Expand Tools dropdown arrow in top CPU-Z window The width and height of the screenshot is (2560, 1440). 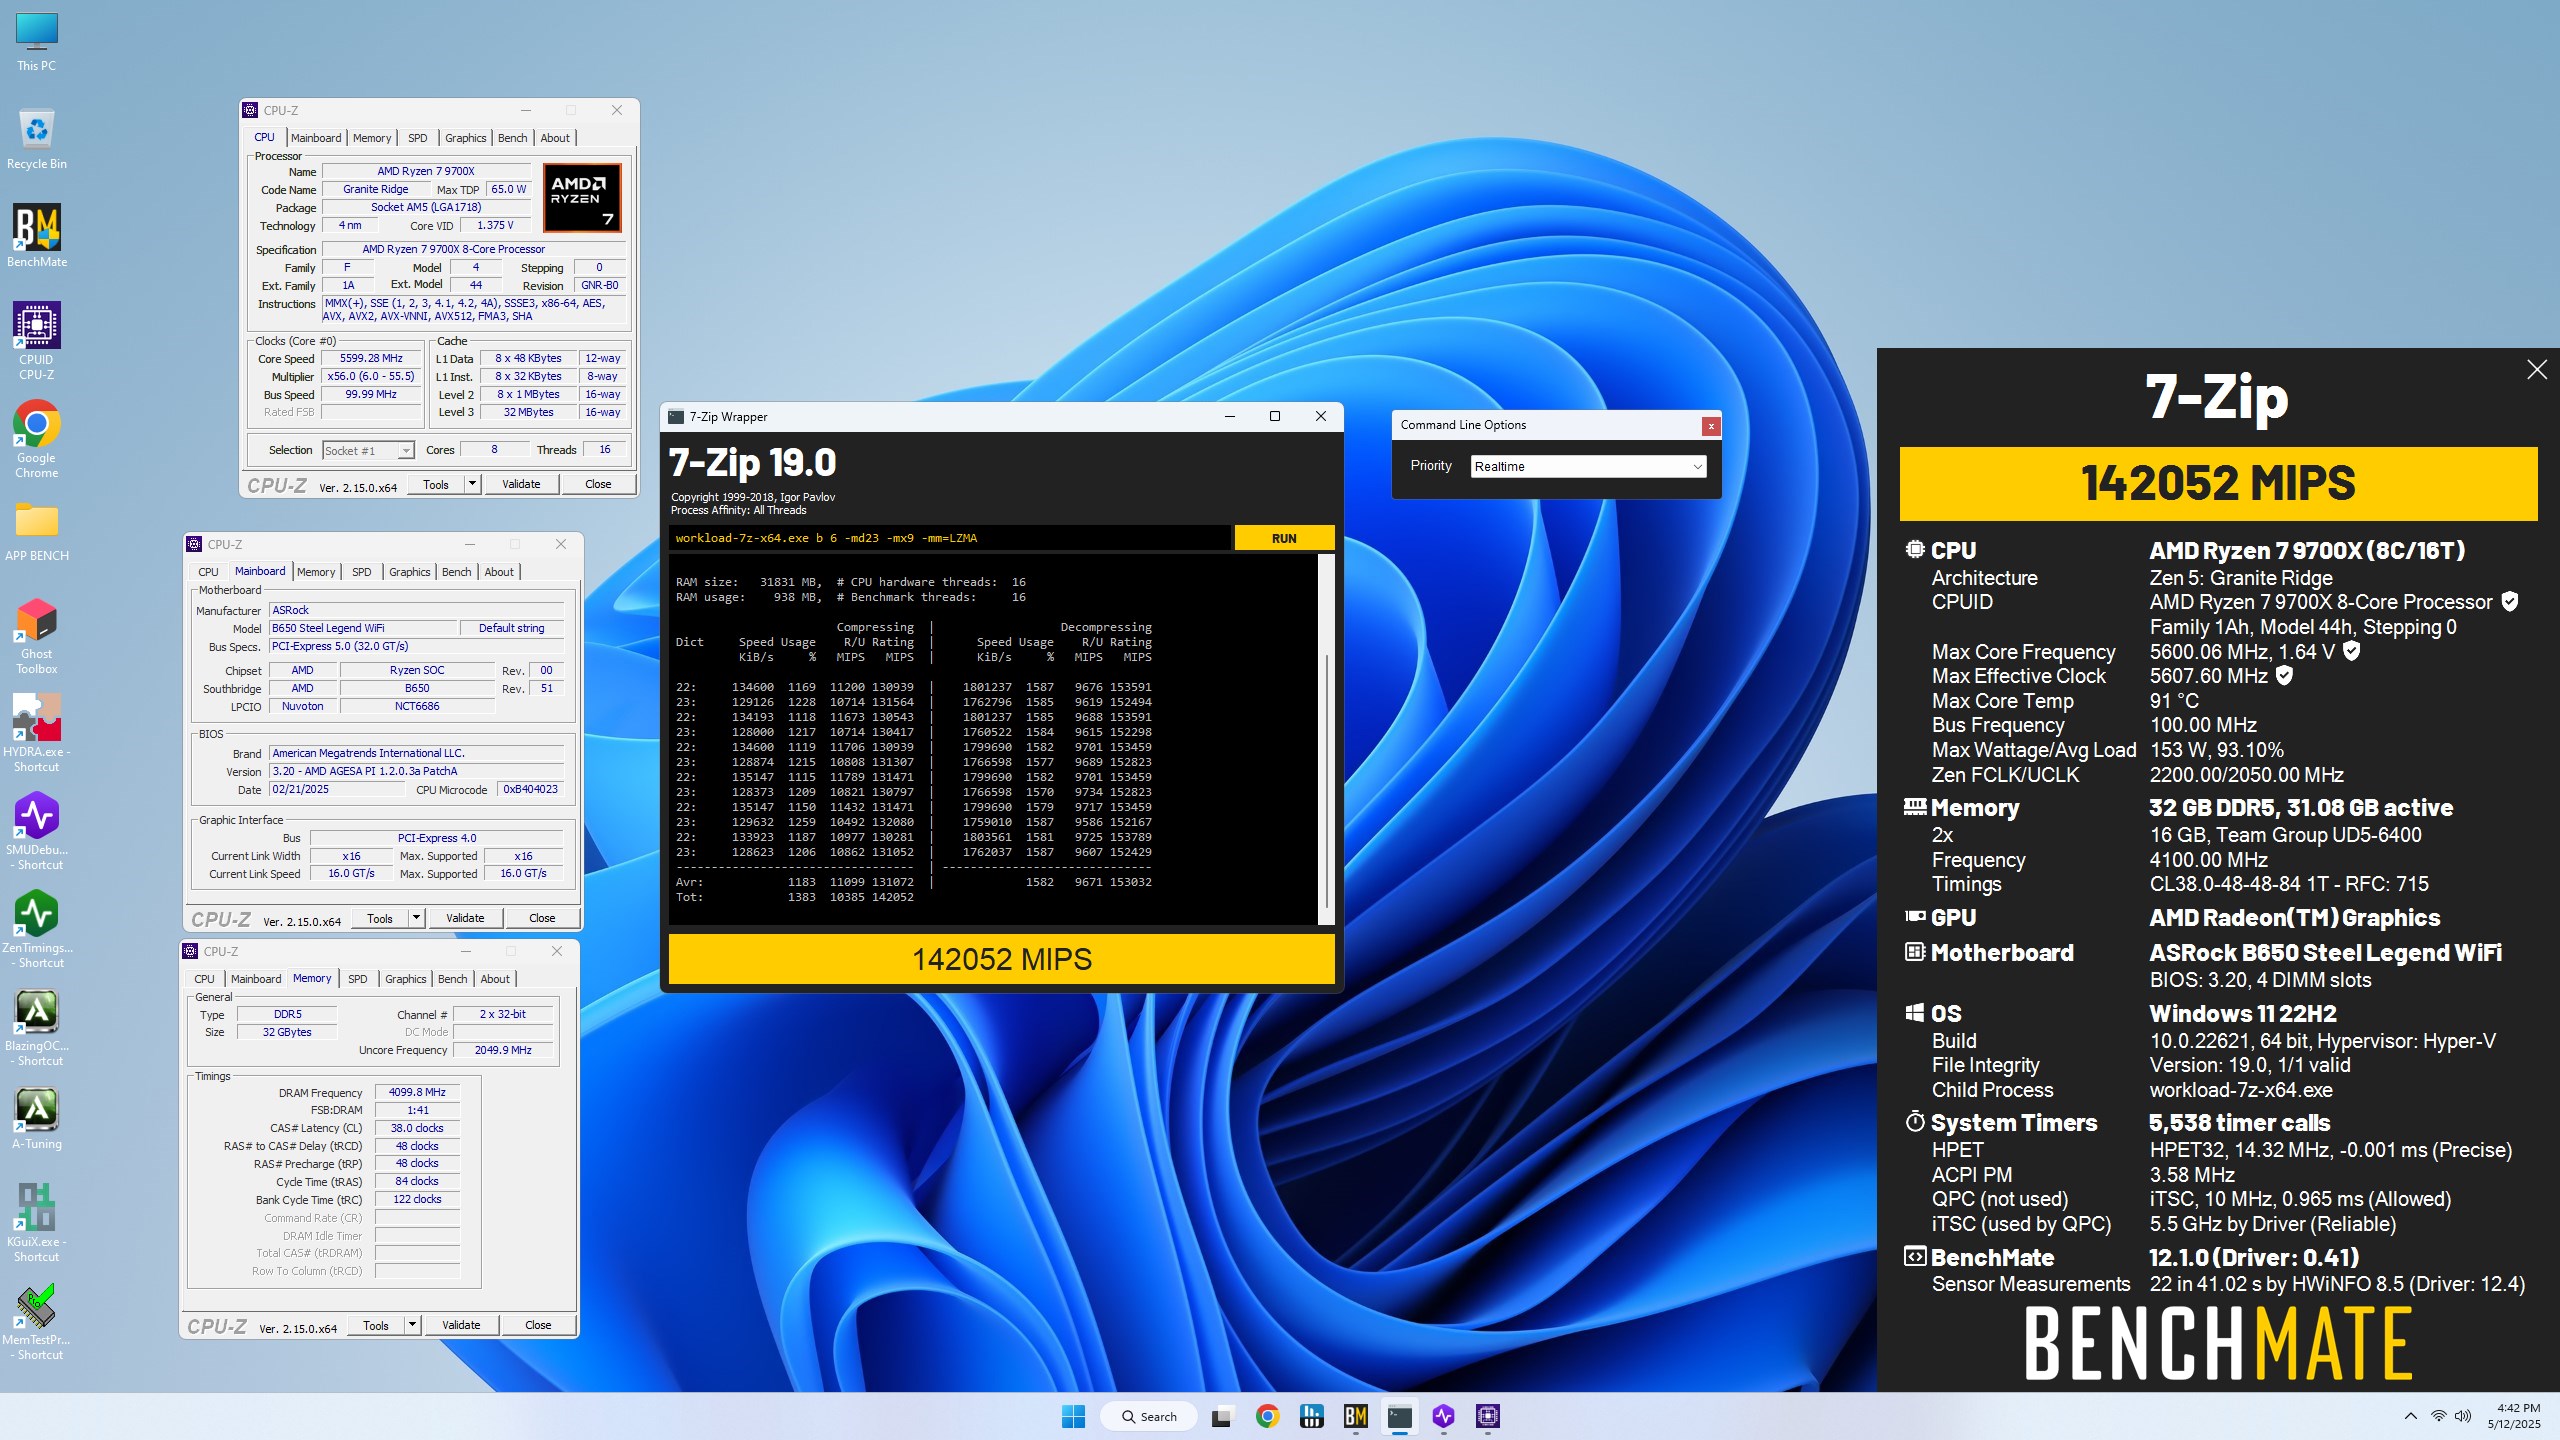pyautogui.click(x=472, y=484)
